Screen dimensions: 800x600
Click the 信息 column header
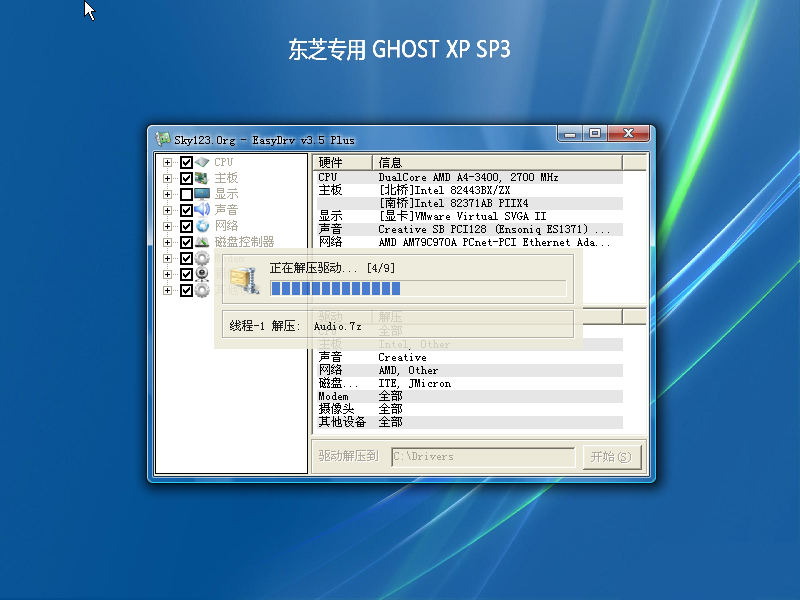click(497, 163)
